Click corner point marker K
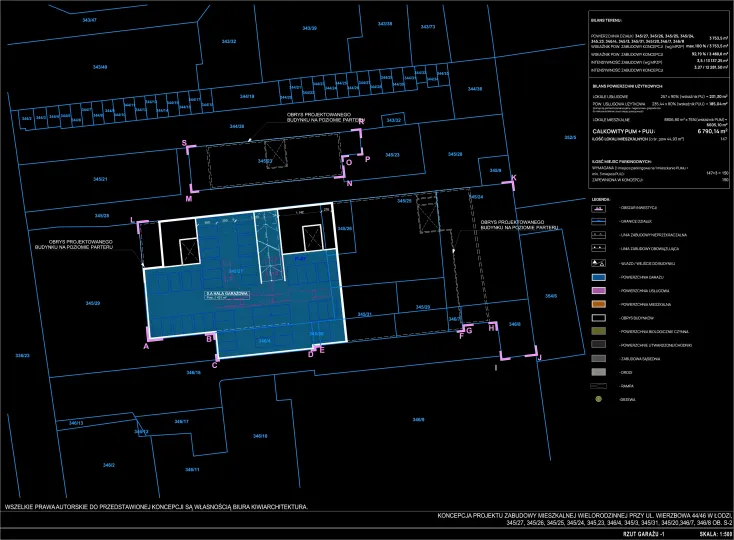Screen dimensions: 734x540 514,178
